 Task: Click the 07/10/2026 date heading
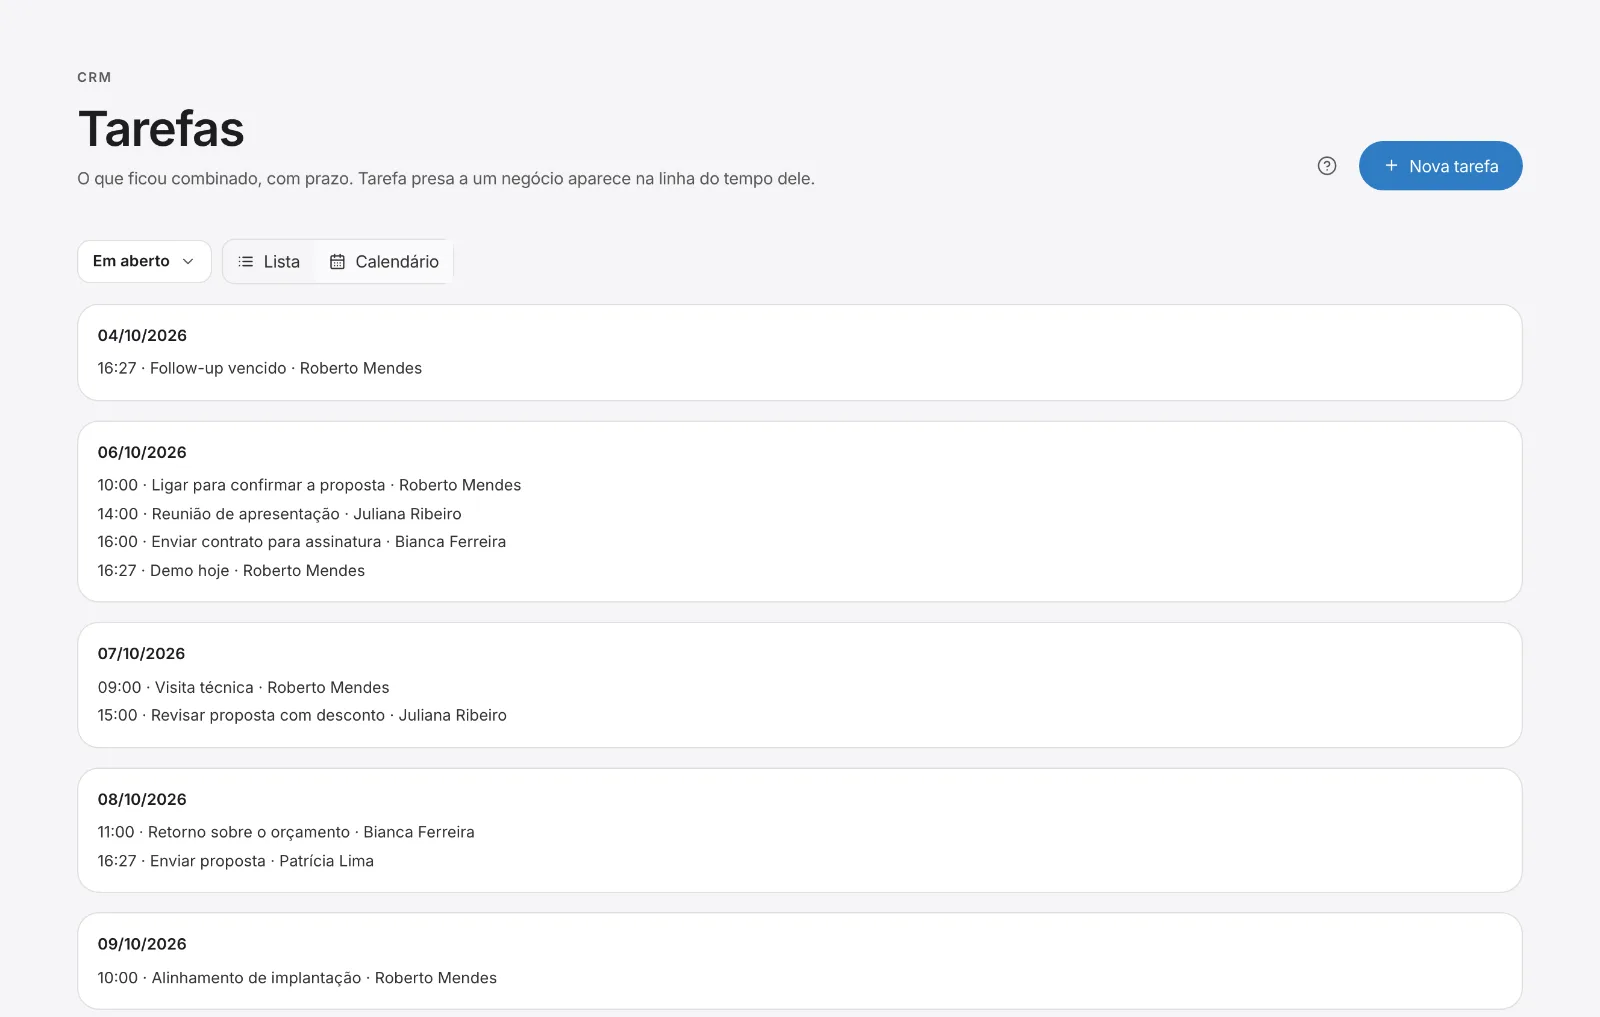141,654
